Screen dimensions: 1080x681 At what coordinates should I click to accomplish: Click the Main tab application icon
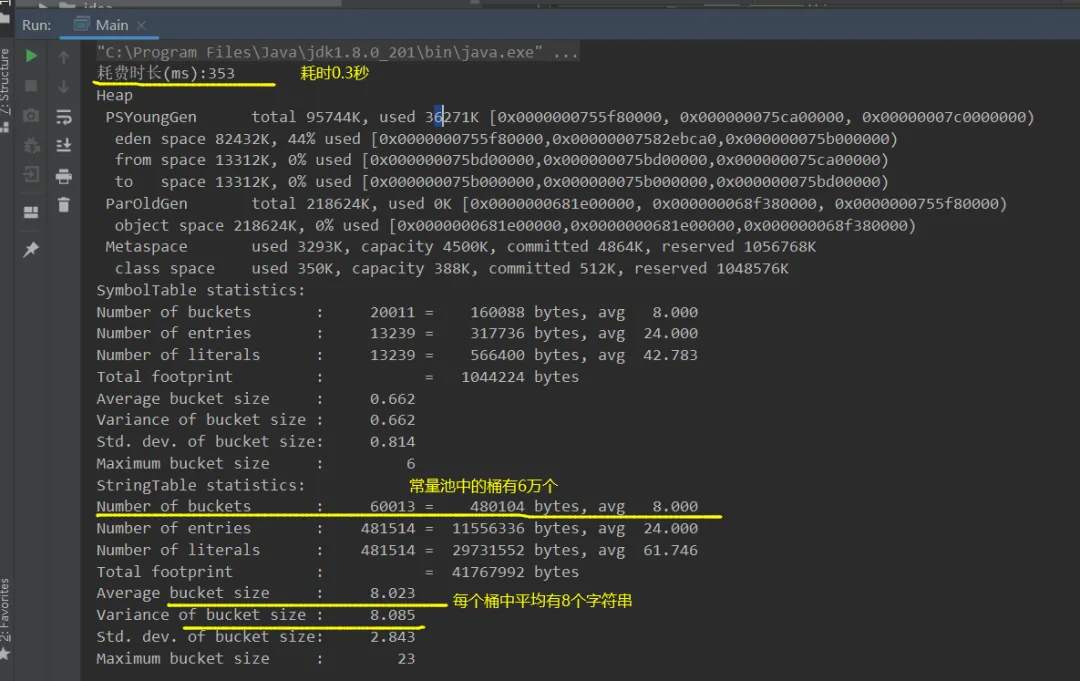coord(82,25)
